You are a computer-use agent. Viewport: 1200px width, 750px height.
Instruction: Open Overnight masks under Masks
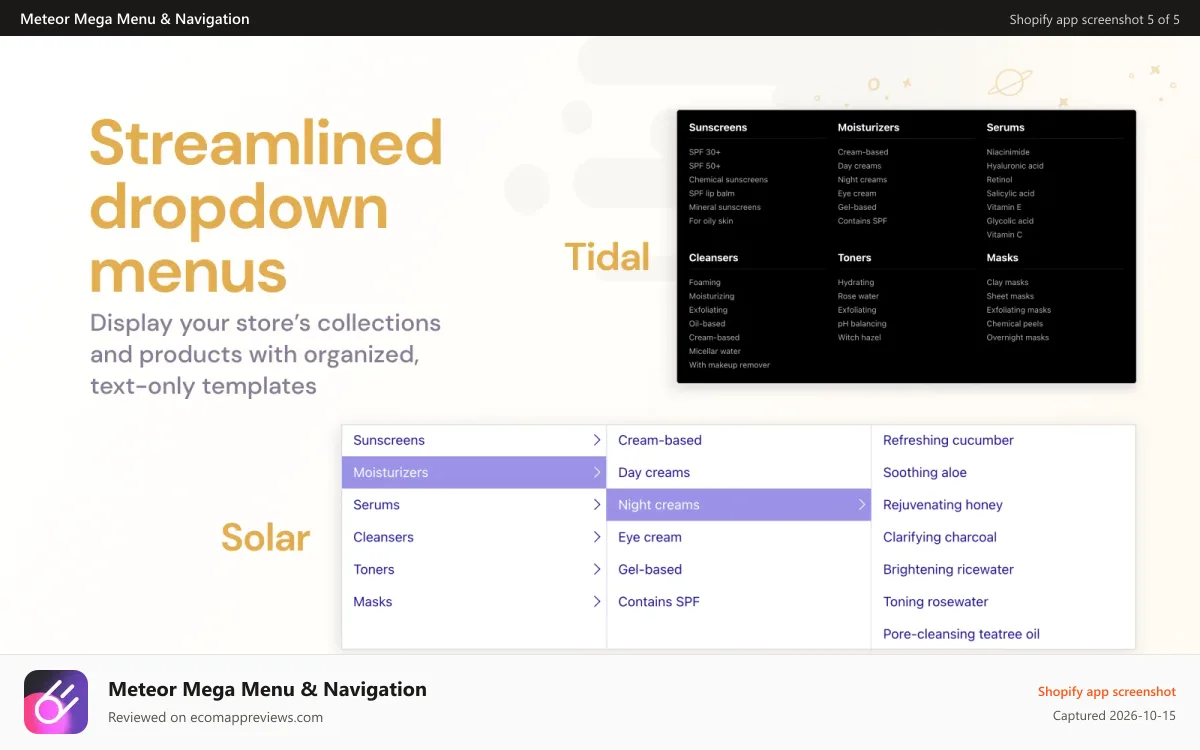1018,338
